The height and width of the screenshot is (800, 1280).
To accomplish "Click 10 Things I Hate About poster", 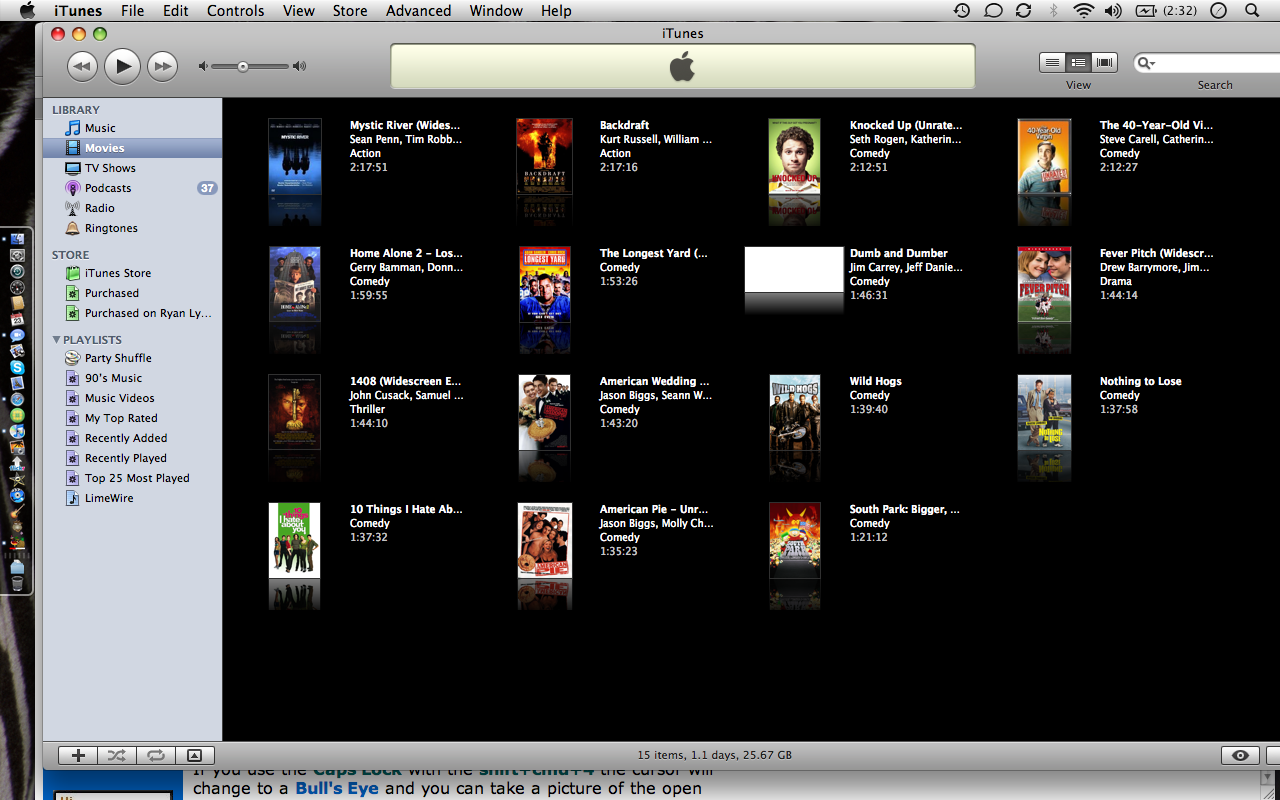I will coord(295,541).
